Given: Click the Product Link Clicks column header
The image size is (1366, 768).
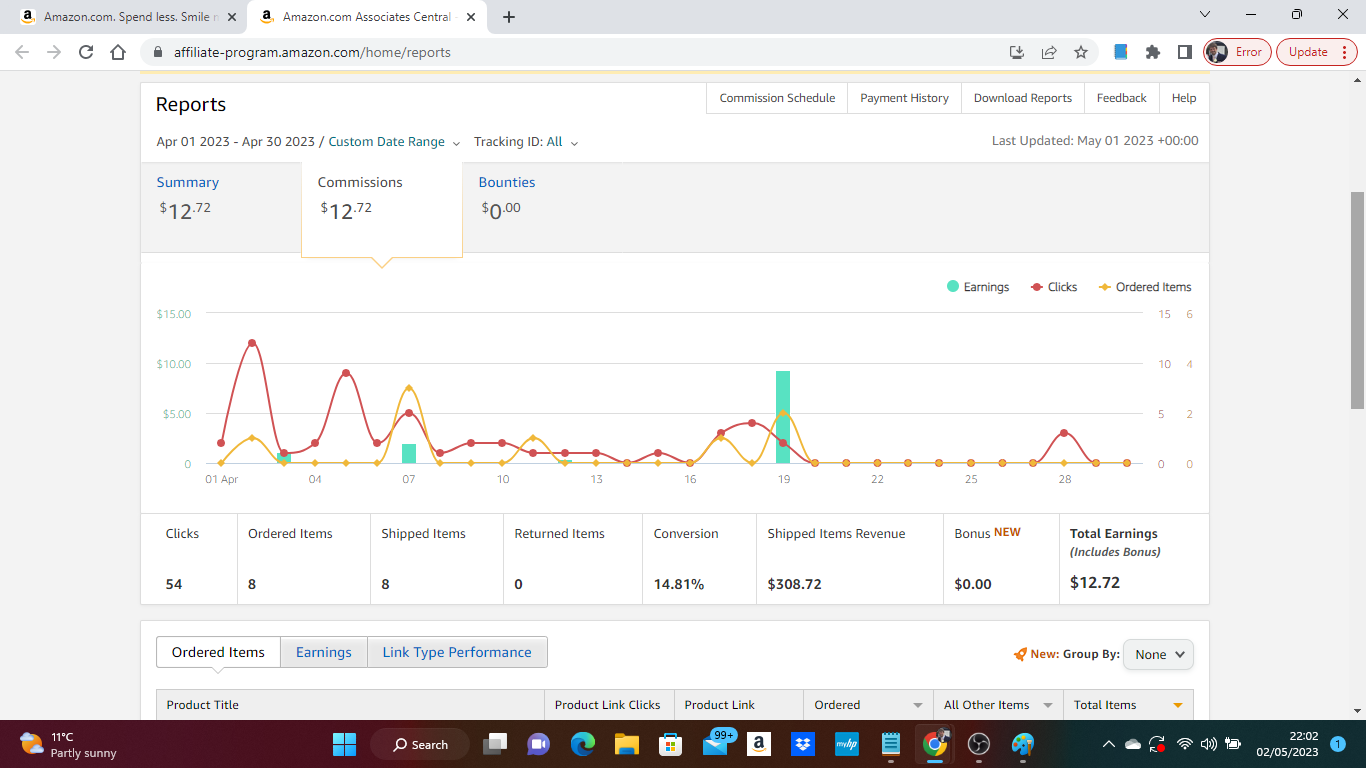Looking at the screenshot, I should [x=609, y=705].
